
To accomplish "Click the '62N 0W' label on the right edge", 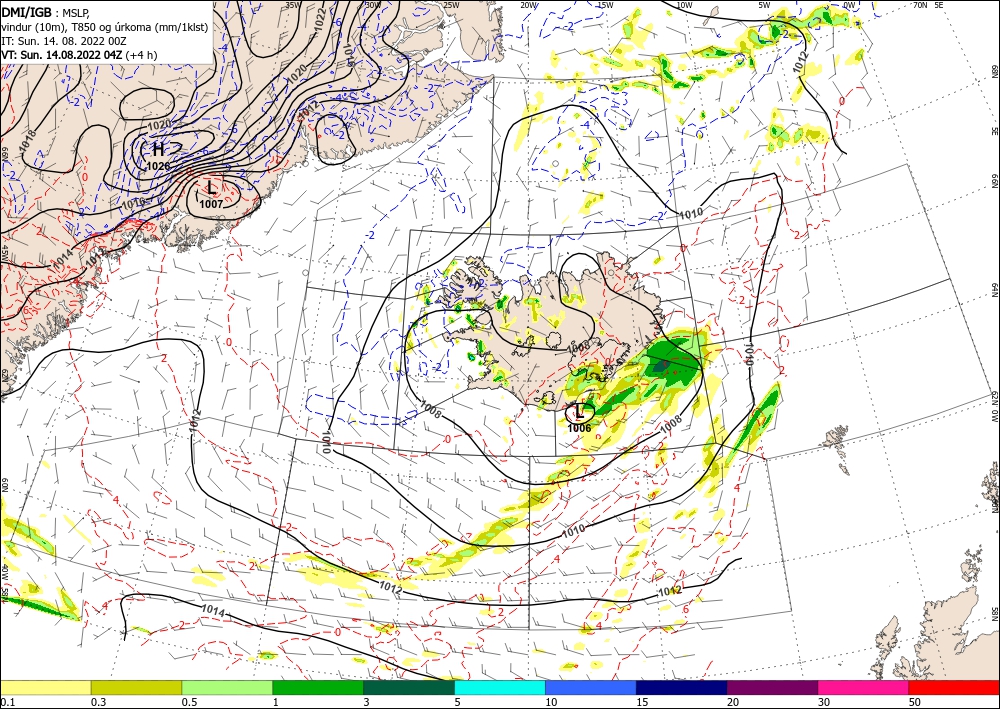I will coord(995,407).
